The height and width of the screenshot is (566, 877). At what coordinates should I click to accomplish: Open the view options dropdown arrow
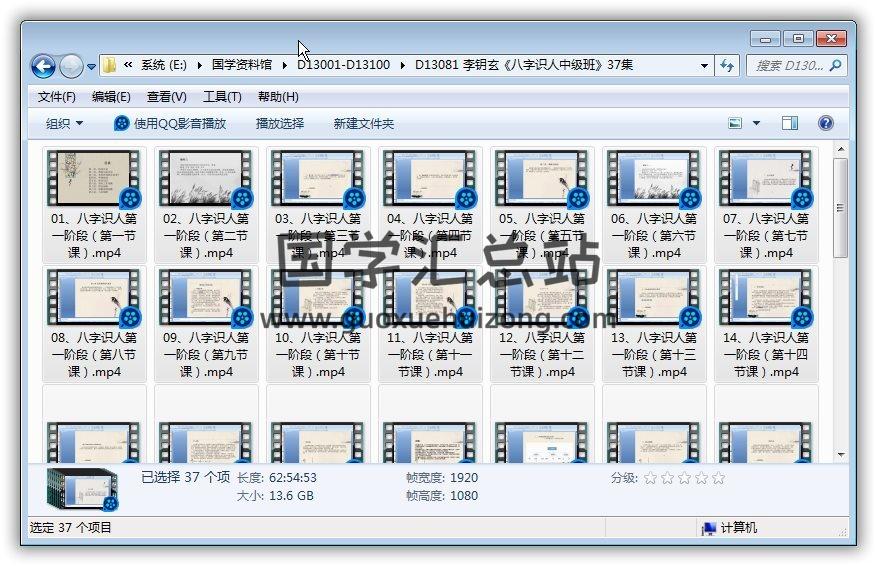pyautogui.click(x=756, y=123)
